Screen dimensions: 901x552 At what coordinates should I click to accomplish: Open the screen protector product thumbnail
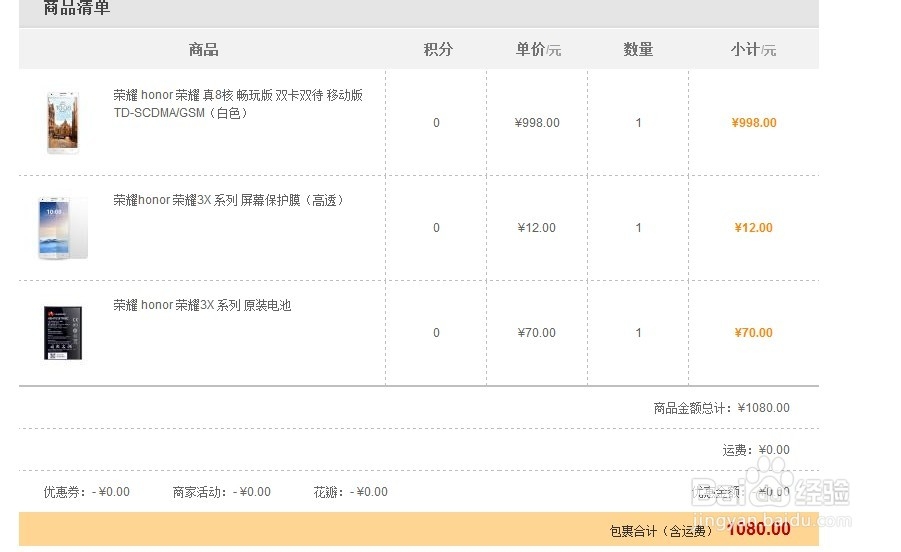63,227
